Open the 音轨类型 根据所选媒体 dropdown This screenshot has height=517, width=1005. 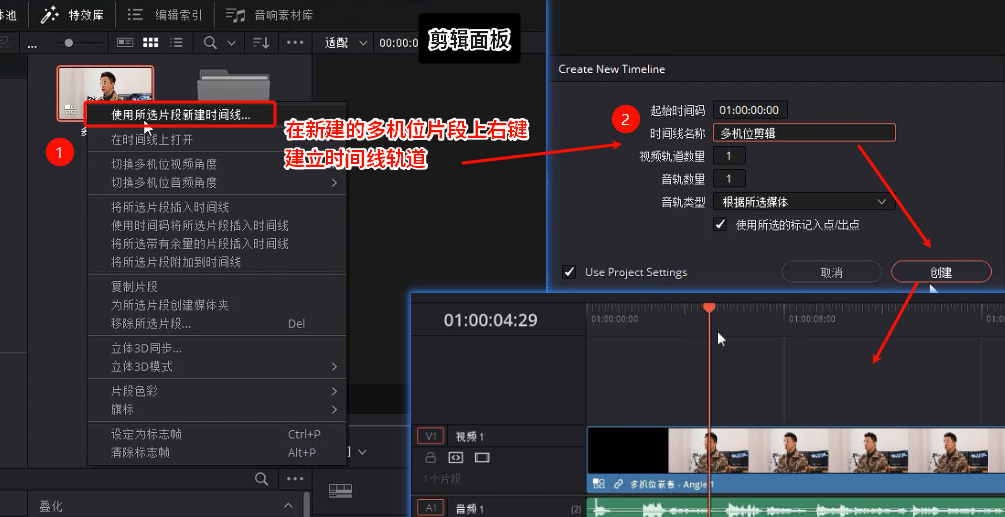[x=804, y=202]
